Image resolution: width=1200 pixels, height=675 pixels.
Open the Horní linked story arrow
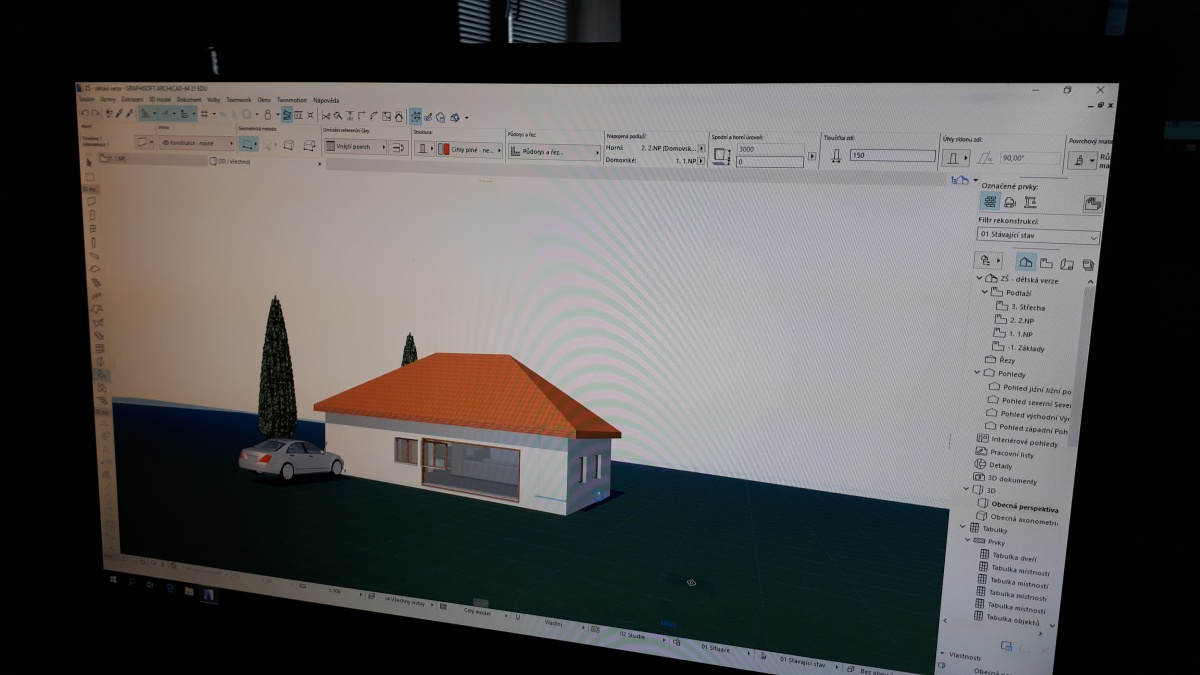702,148
